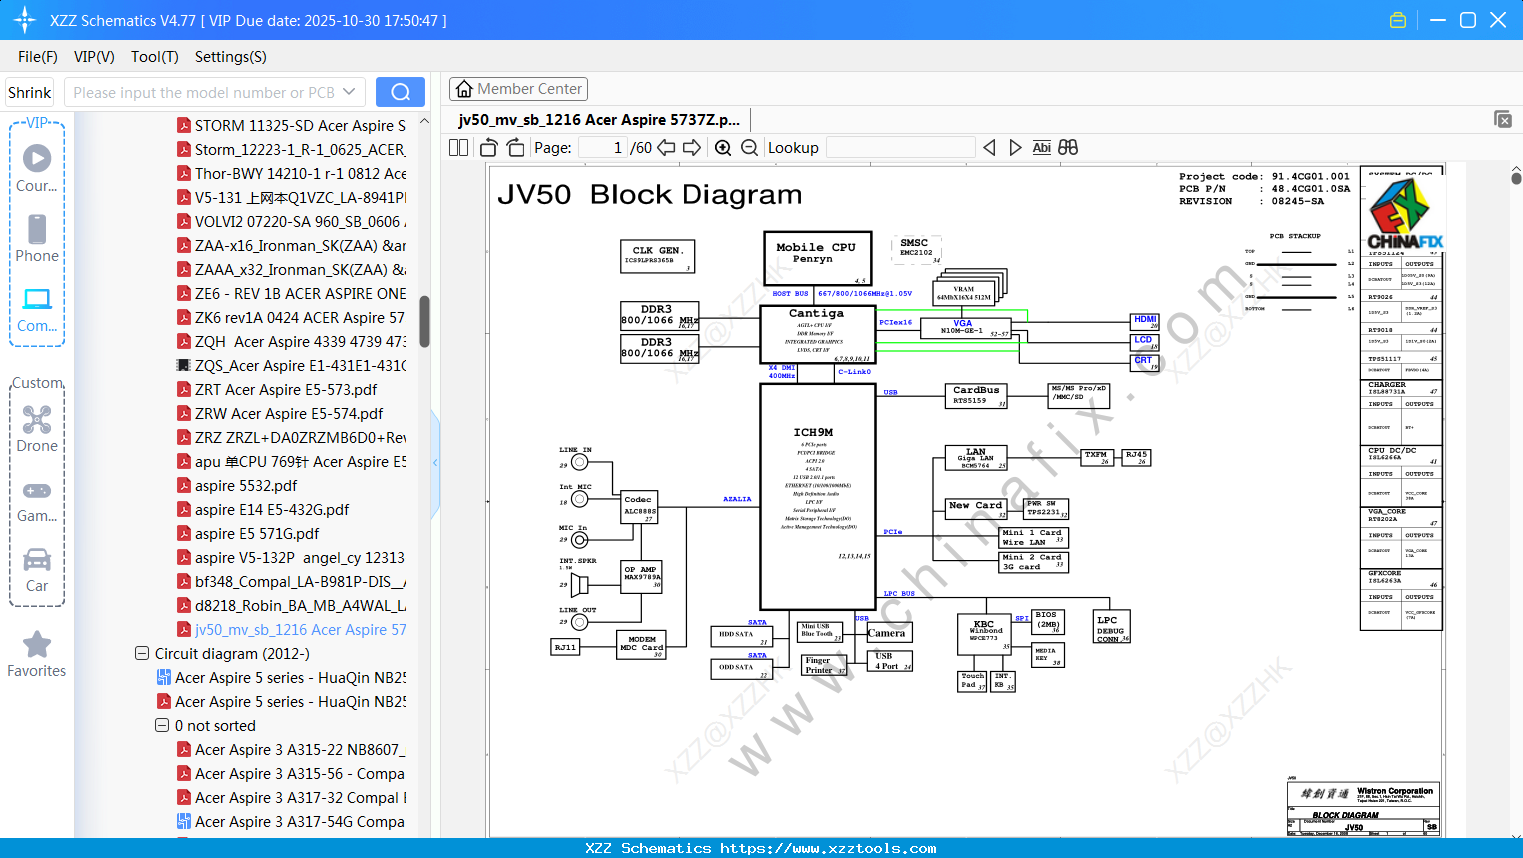The width and height of the screenshot is (1523, 858).
Task: Switch to the jv50_mv_sb_1216 Acer Aspire tab
Action: coord(599,120)
